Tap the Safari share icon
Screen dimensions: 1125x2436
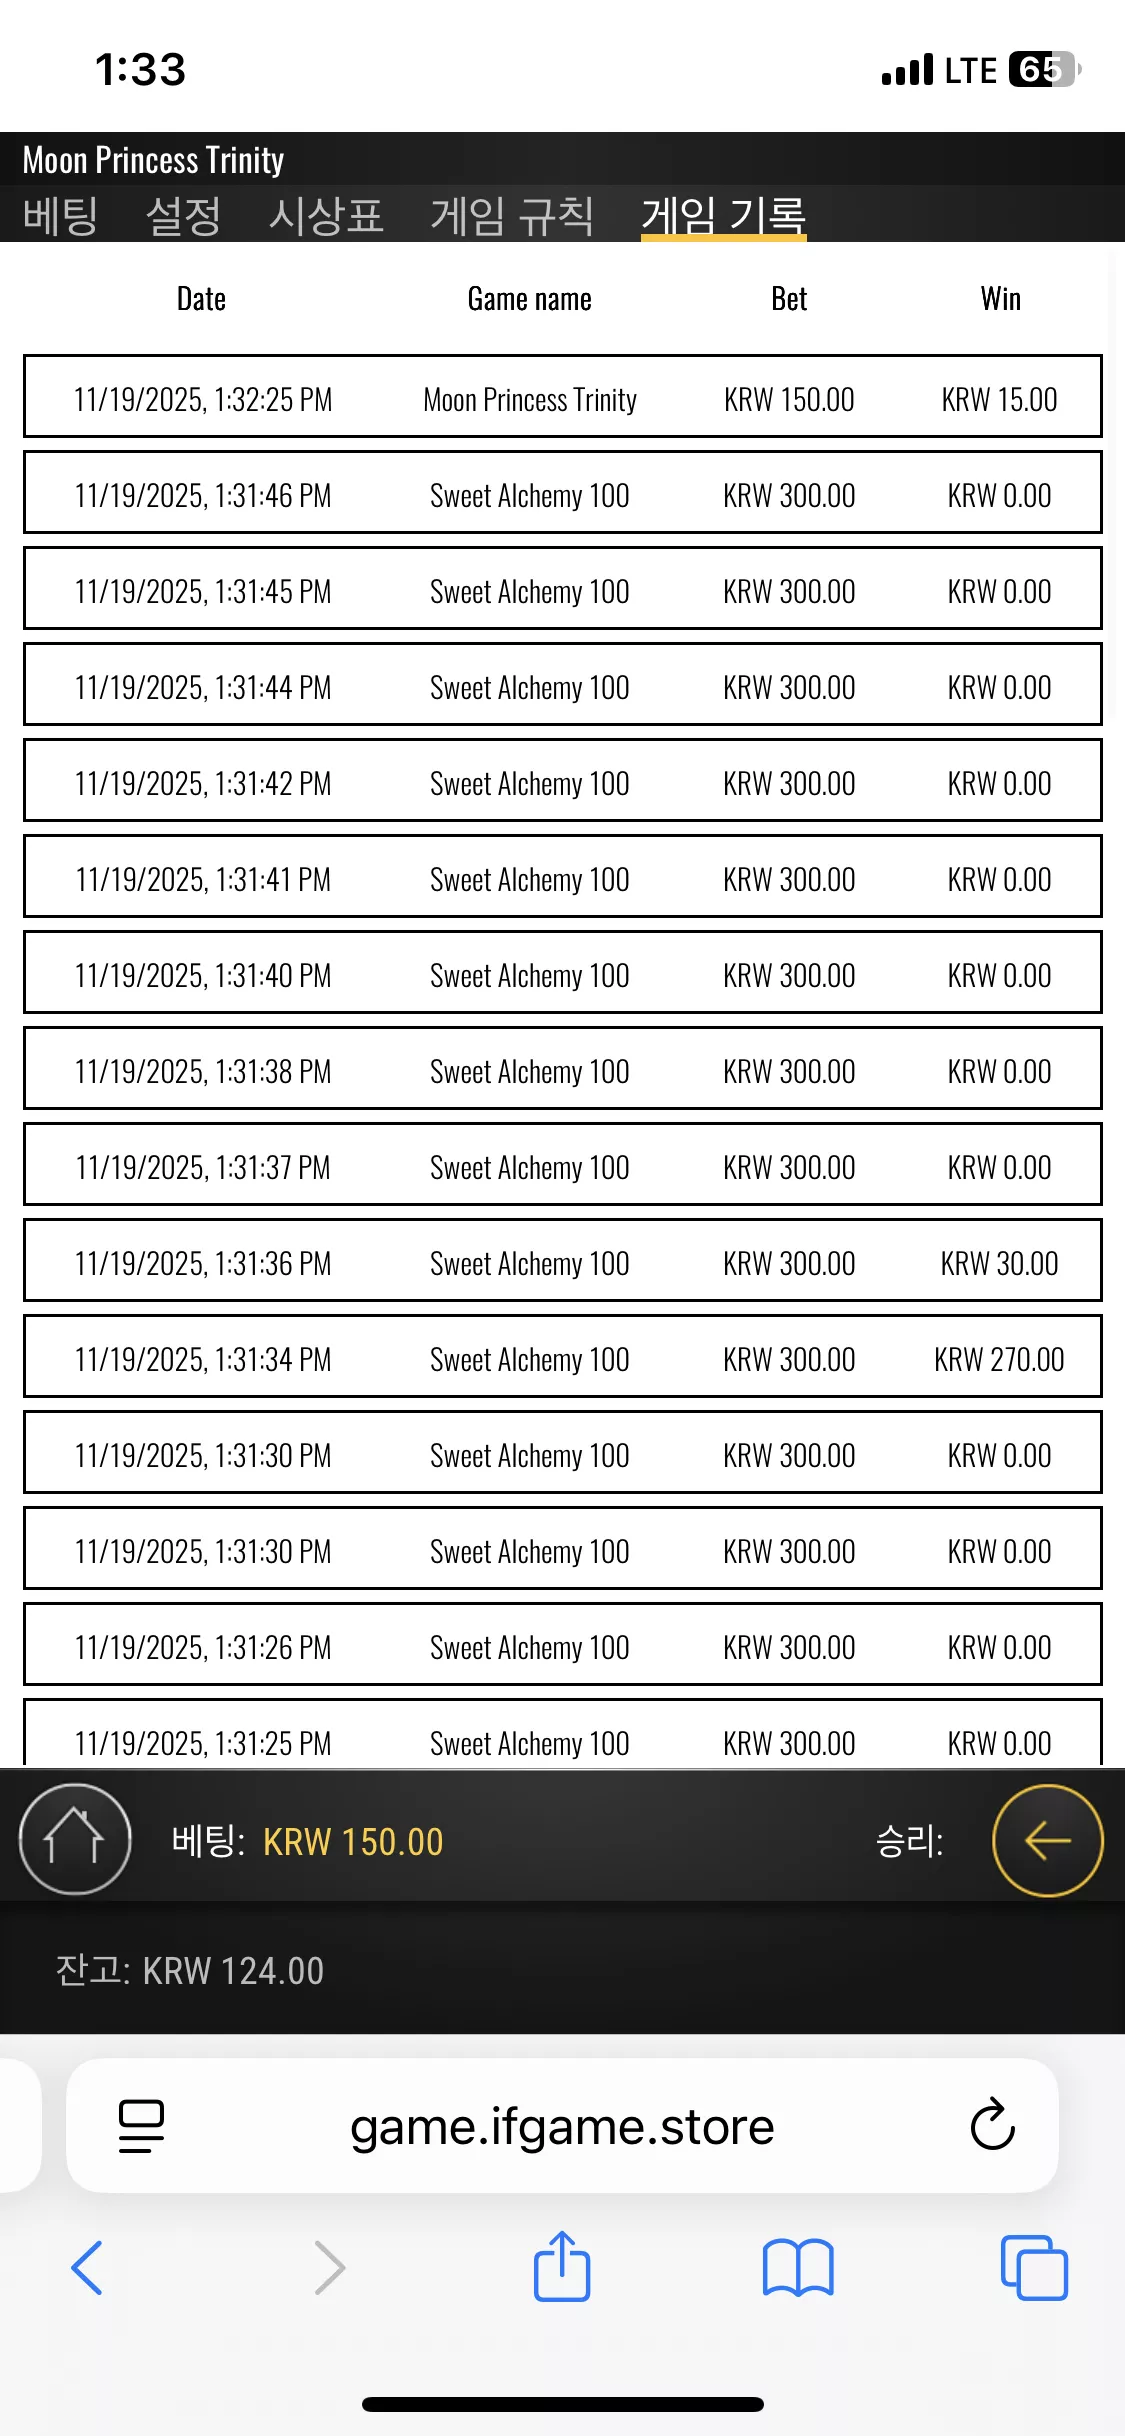562,2266
